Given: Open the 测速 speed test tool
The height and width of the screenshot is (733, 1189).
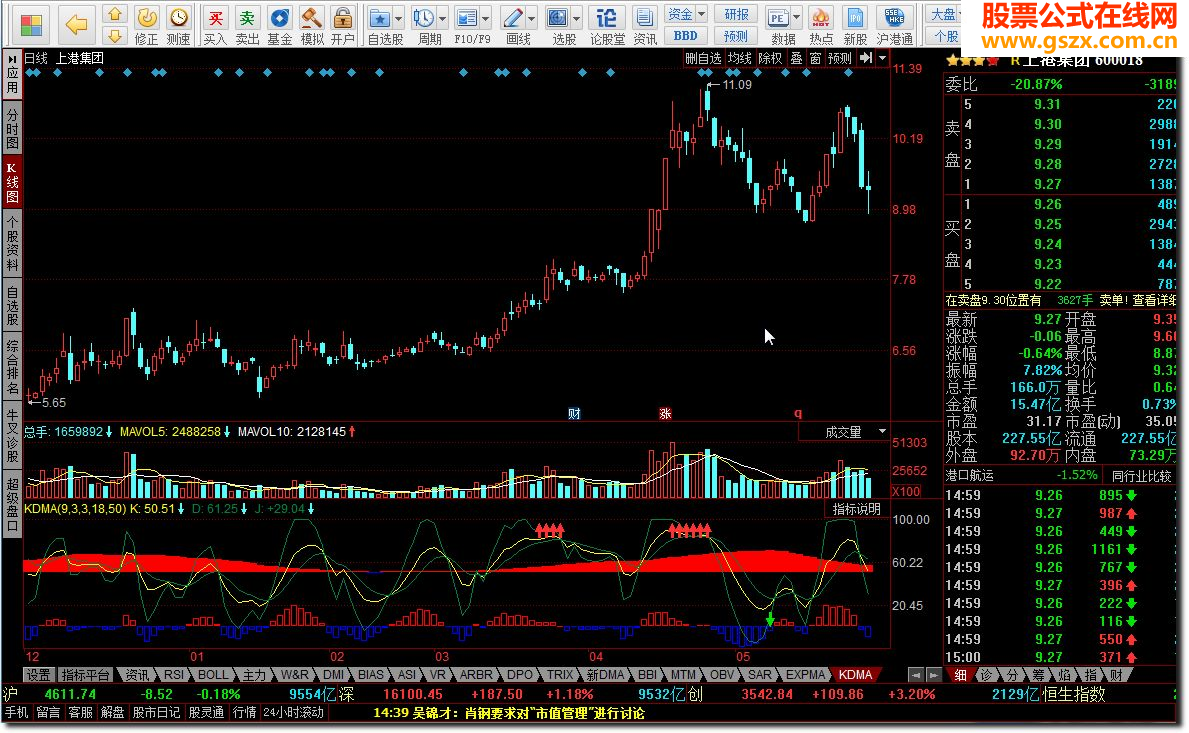Looking at the screenshot, I should click(x=178, y=24).
